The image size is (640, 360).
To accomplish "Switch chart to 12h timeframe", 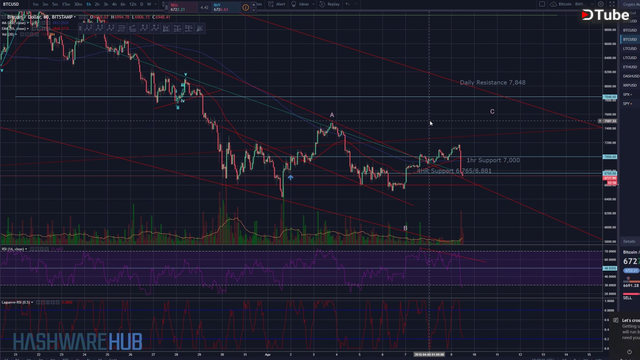I will coord(133,4).
